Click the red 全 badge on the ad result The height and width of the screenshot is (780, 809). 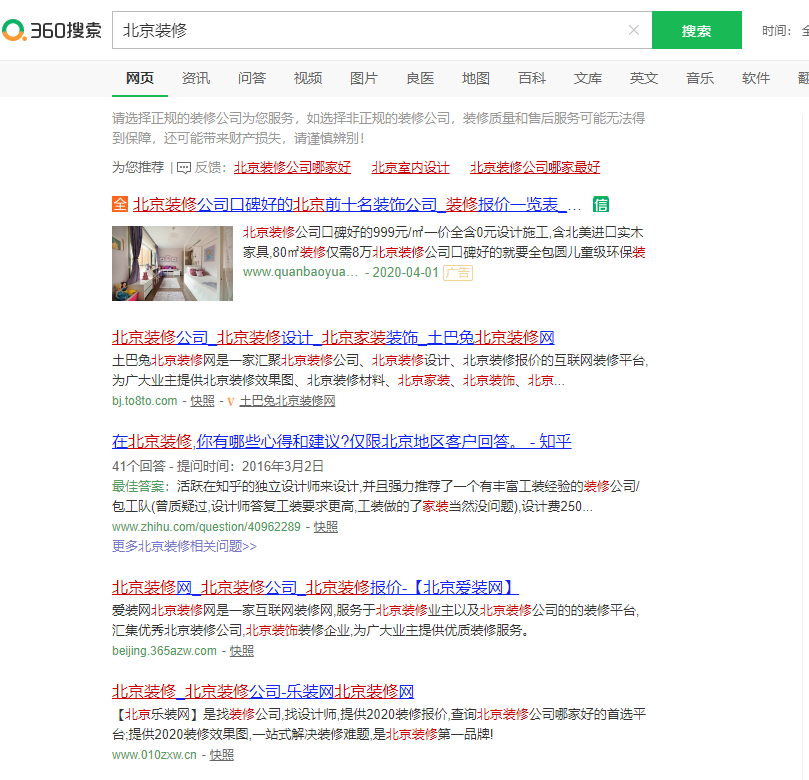pyautogui.click(x=119, y=204)
